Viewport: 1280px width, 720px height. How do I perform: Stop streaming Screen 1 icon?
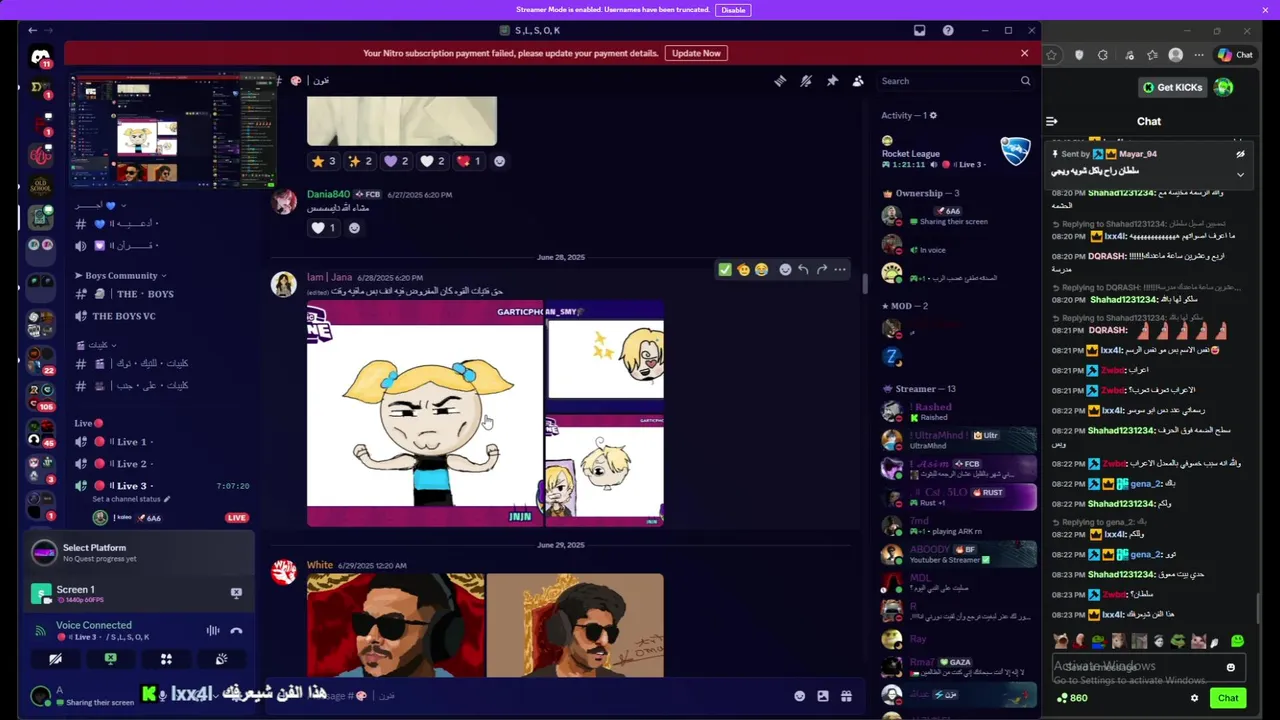[236, 593]
